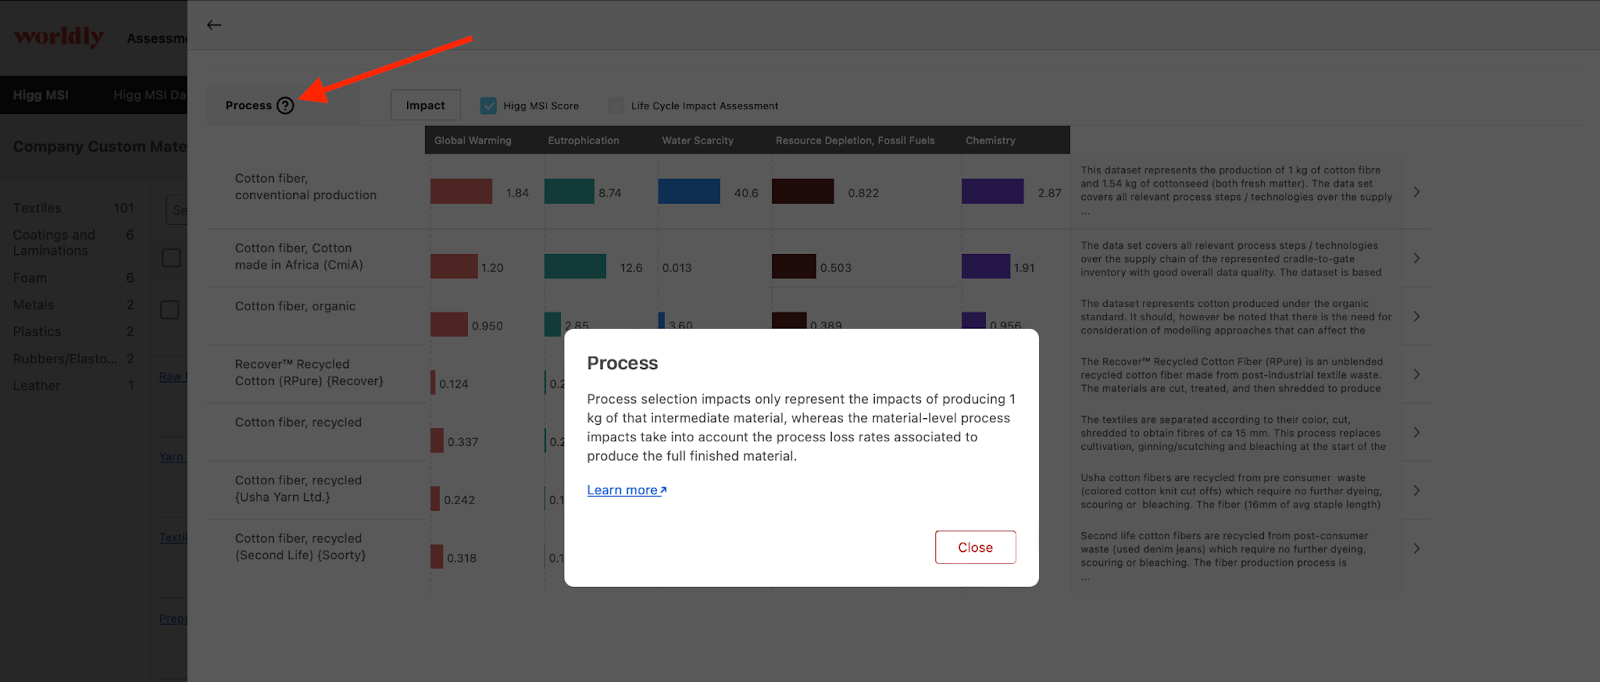Click the back arrow icon
This screenshot has width=1600, height=682.
click(214, 25)
